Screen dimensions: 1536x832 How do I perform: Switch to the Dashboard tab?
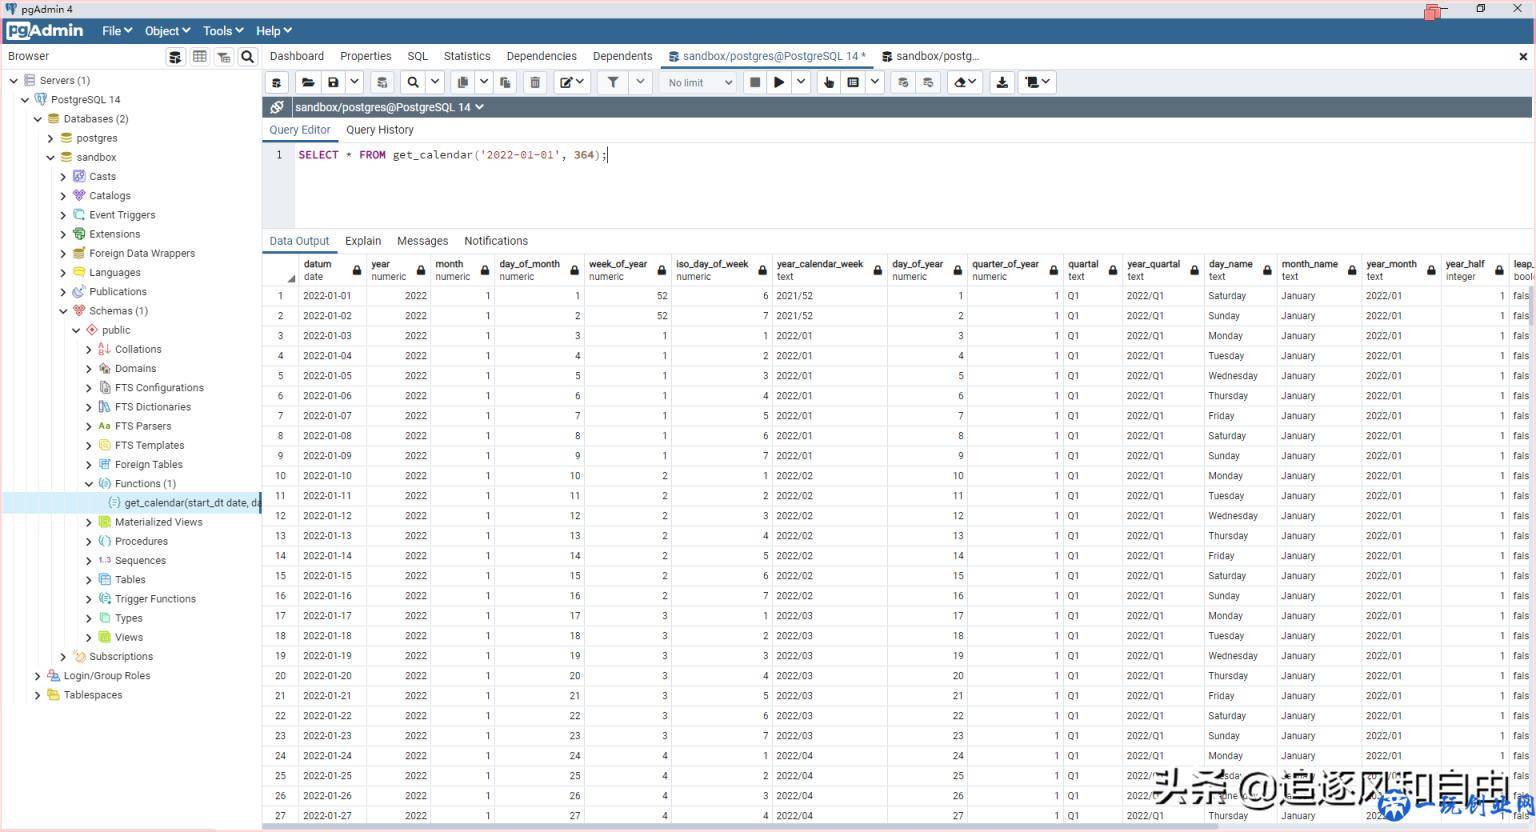point(297,56)
